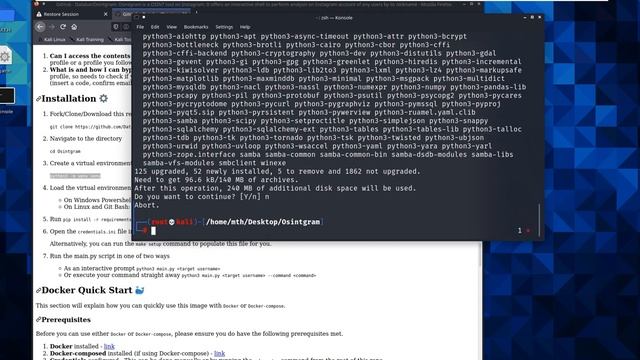Screen dimensions: 640x360
Task: Open the Docker-composed installed link
Action: coord(220,353)
